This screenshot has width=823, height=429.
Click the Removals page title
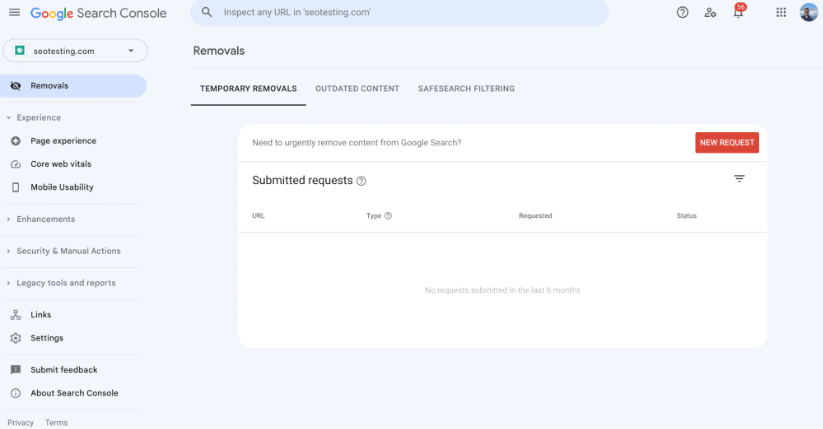219,51
